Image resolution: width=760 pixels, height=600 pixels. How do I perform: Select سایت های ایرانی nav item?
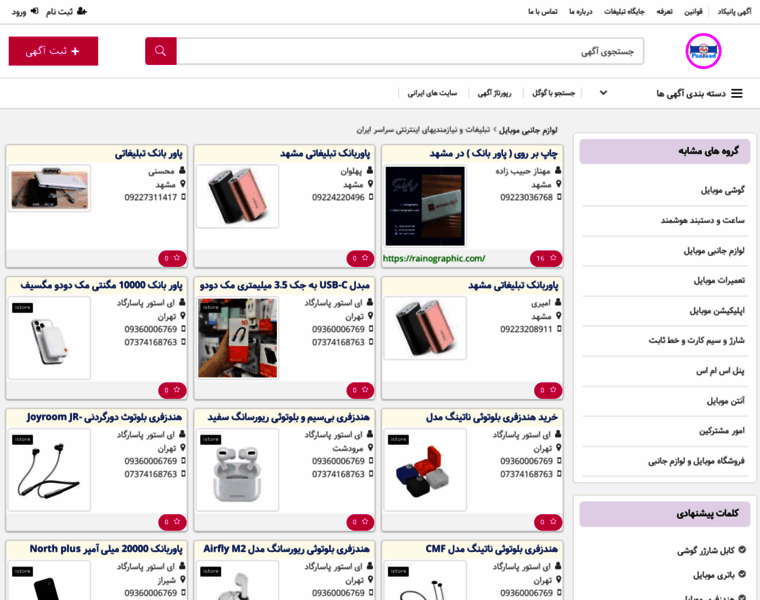pos(432,93)
